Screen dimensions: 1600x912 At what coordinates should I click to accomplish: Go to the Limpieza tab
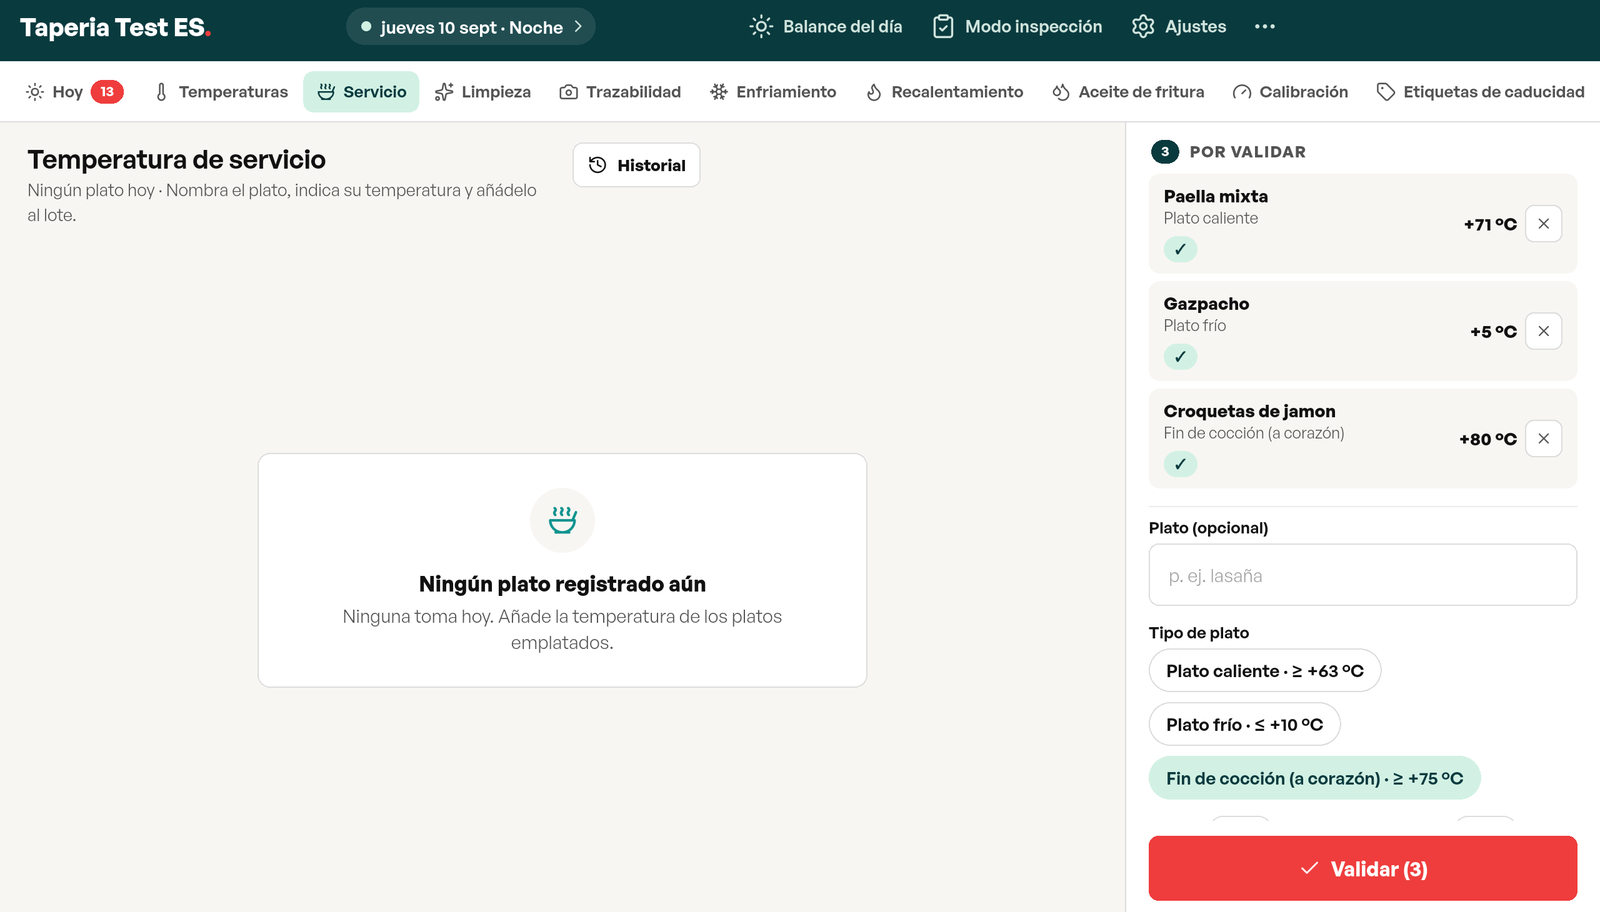[x=483, y=92]
